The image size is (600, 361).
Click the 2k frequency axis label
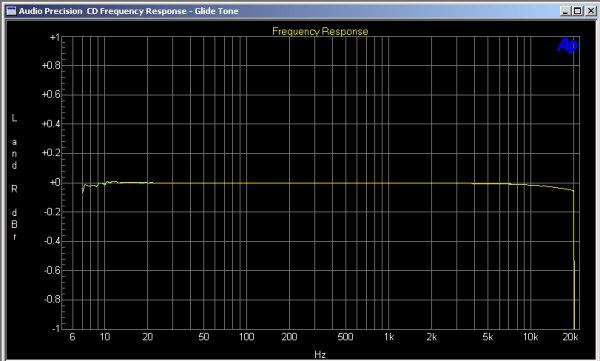point(432,337)
